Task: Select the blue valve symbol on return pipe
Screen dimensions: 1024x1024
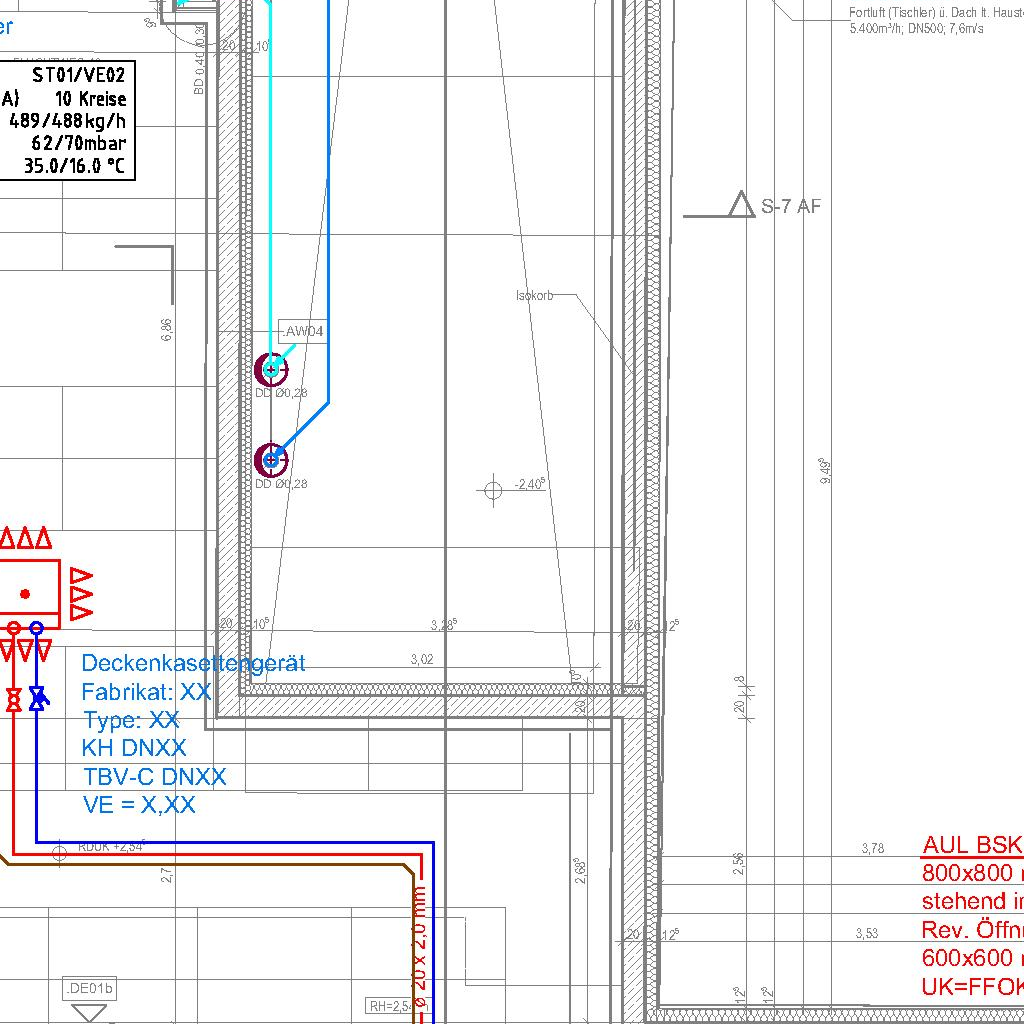Action: click(37, 699)
